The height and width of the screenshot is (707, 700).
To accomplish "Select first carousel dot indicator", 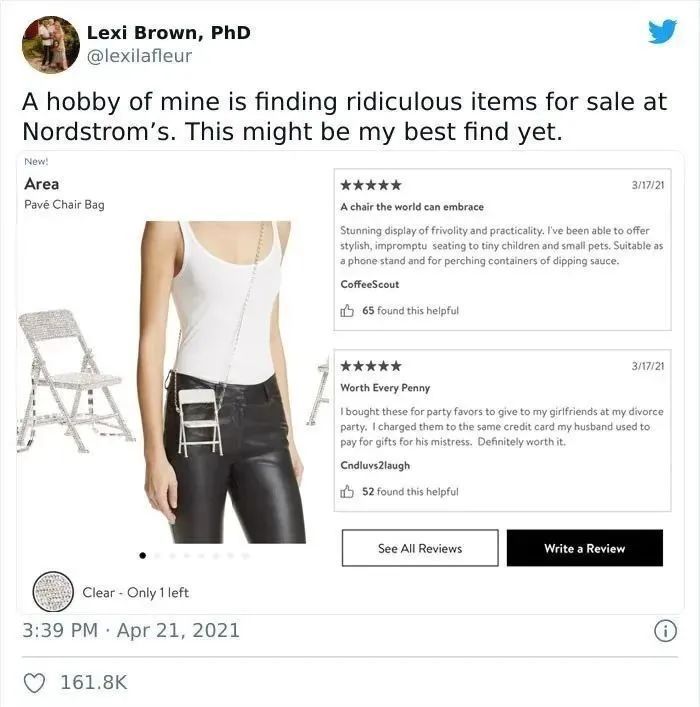I will coord(143,556).
